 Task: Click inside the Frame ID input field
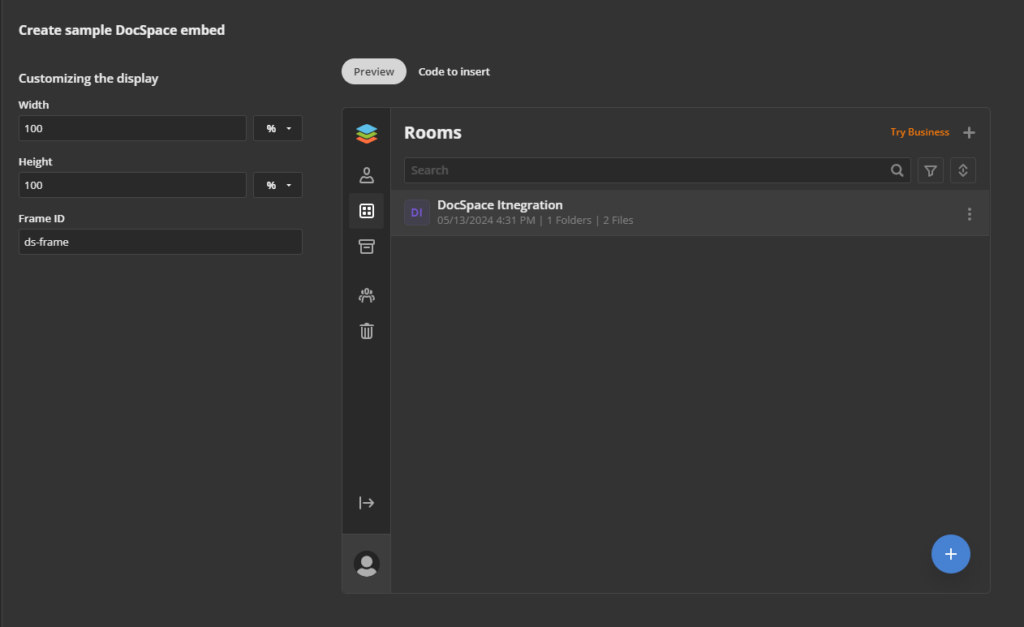(160, 241)
